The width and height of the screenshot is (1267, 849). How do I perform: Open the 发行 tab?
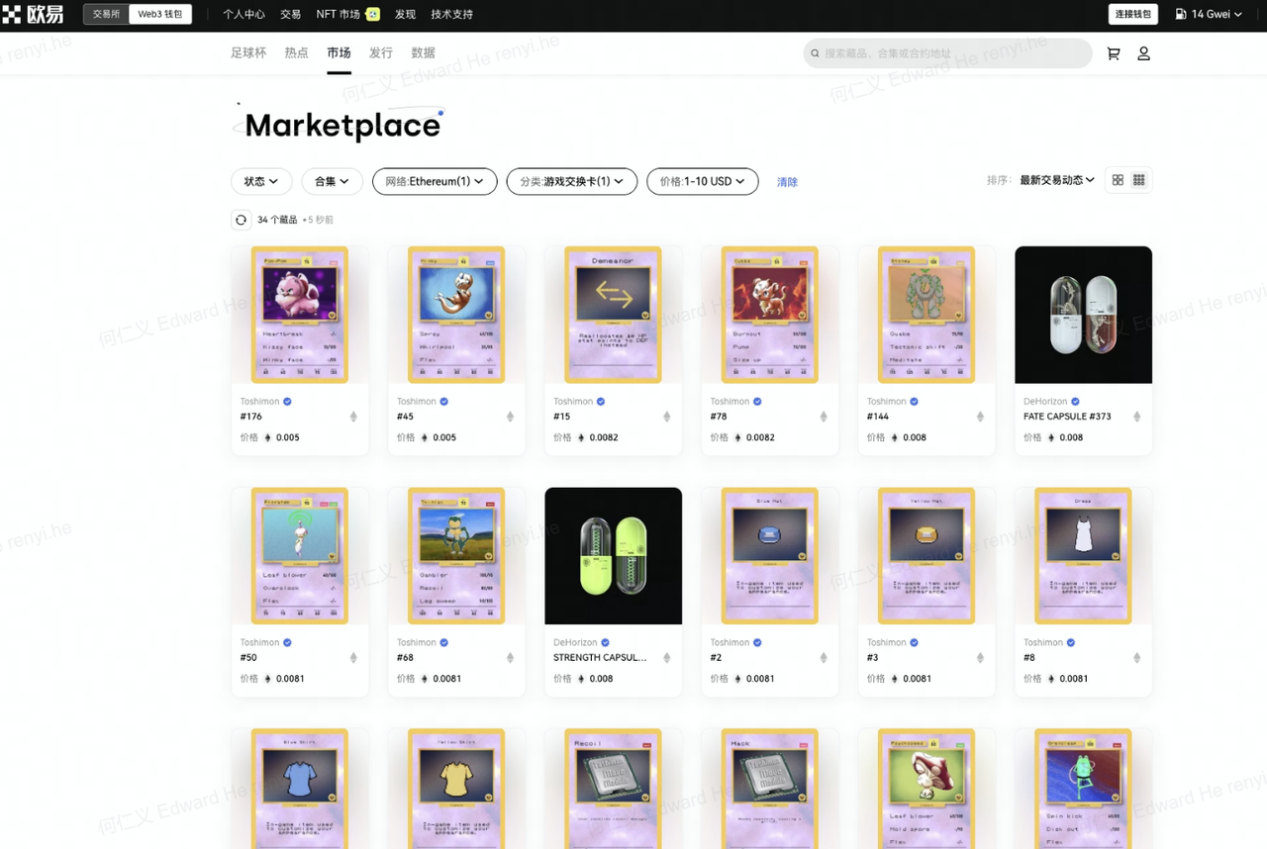(x=381, y=53)
